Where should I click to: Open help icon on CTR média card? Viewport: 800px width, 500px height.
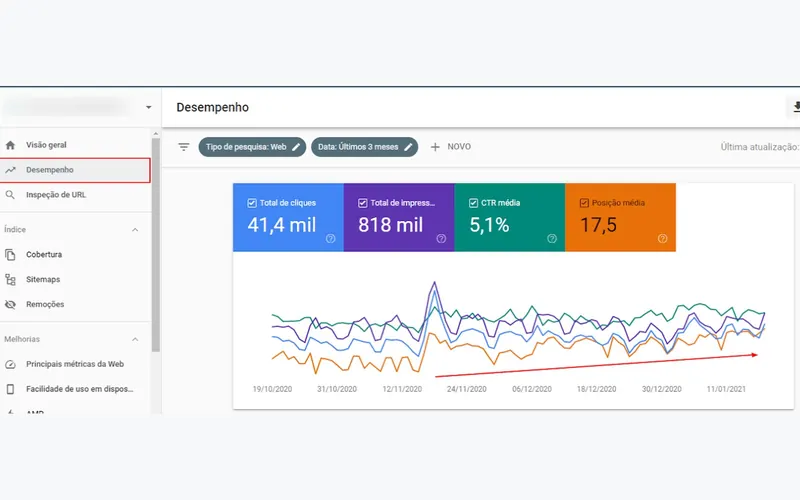pyautogui.click(x=552, y=238)
